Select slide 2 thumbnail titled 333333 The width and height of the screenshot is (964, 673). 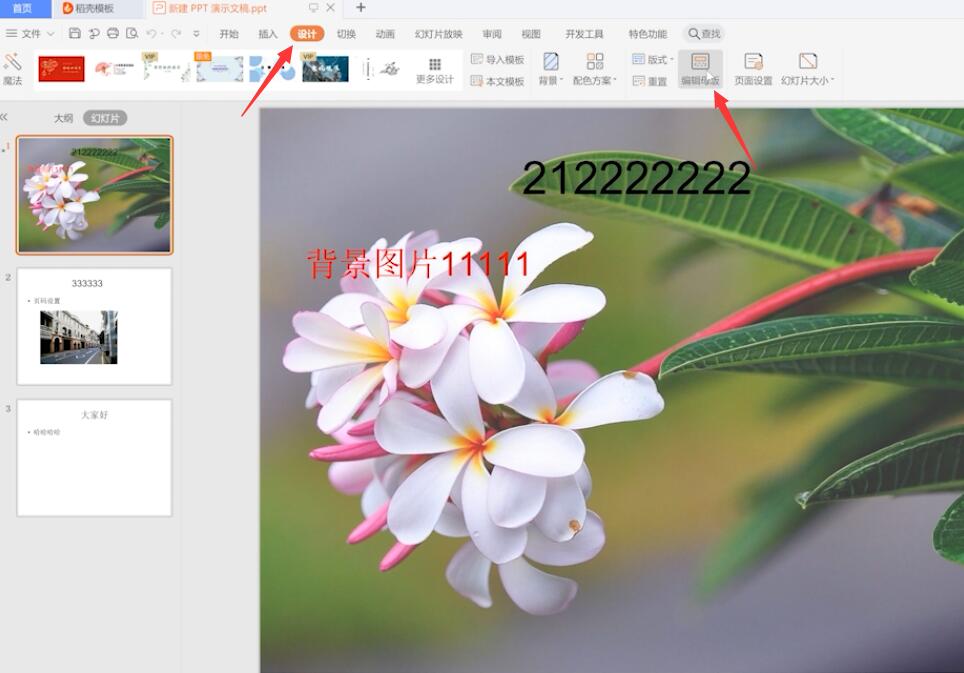point(95,326)
